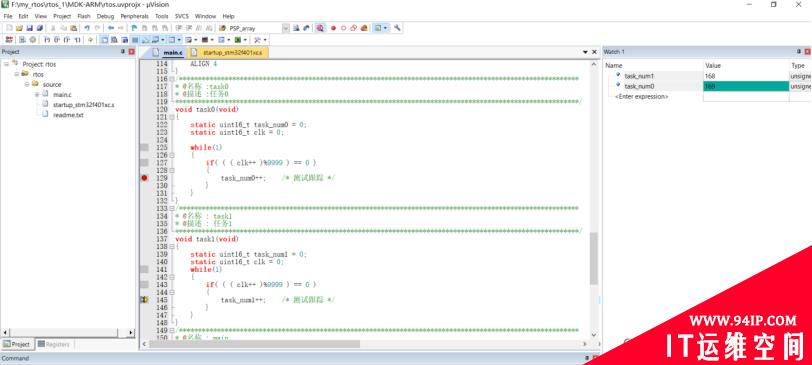The width and height of the screenshot is (812, 365).
Task: Click the Insert/Remove Breakpoint red dot icon
Action: point(334,28)
